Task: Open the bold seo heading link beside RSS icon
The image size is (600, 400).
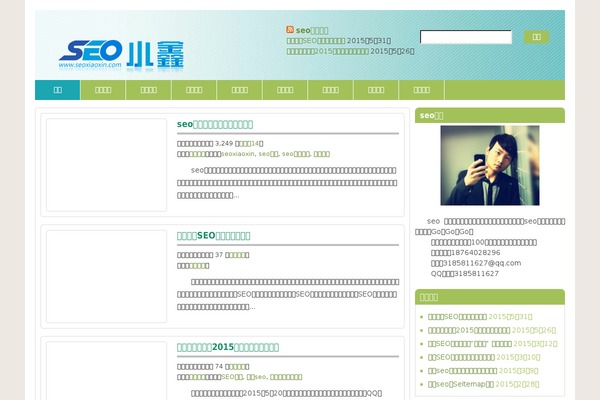Action: click(x=312, y=30)
